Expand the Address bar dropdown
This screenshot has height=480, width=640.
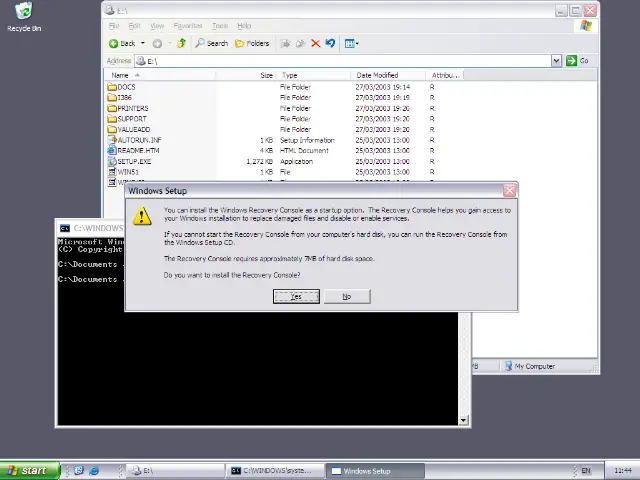tap(556, 61)
